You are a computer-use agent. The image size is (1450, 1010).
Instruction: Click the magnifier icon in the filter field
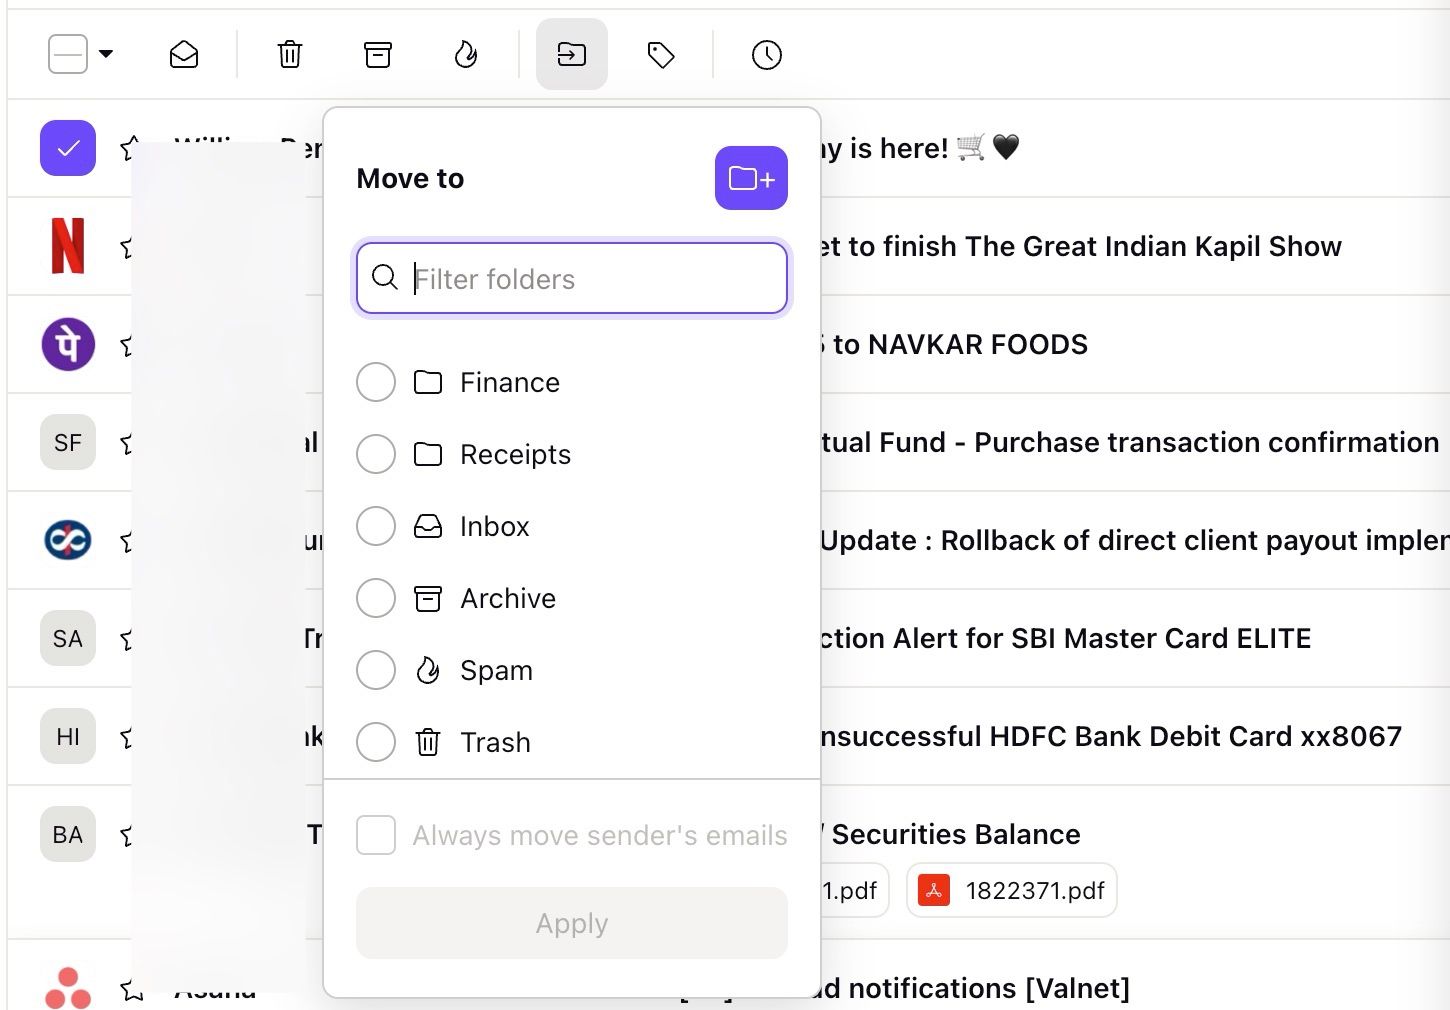click(385, 278)
